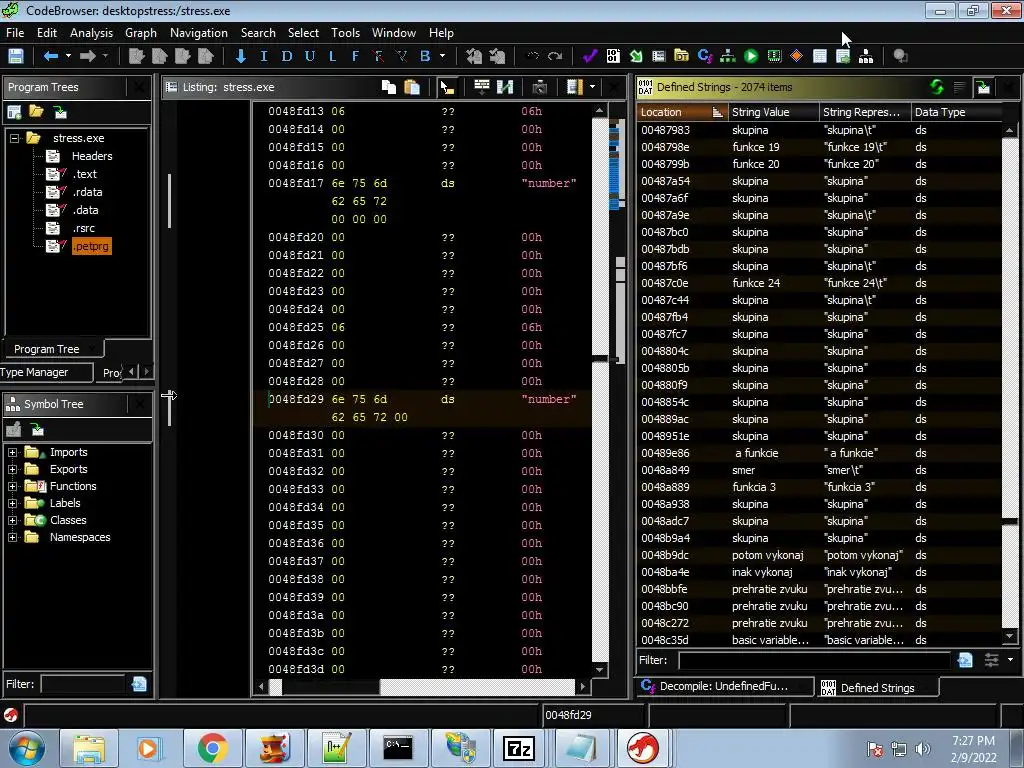Image resolution: width=1024 pixels, height=768 pixels.
Task: Select the 'potom vykonaj' string row
Action: (x=819, y=555)
